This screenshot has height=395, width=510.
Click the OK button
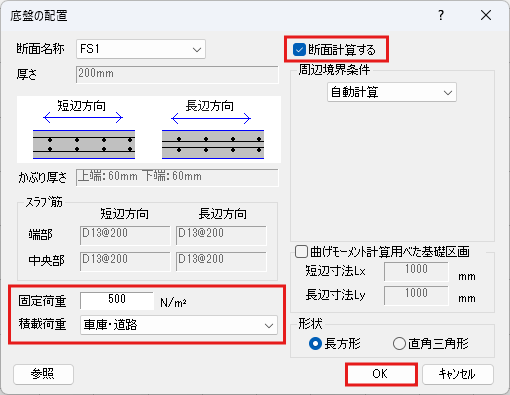tap(381, 374)
